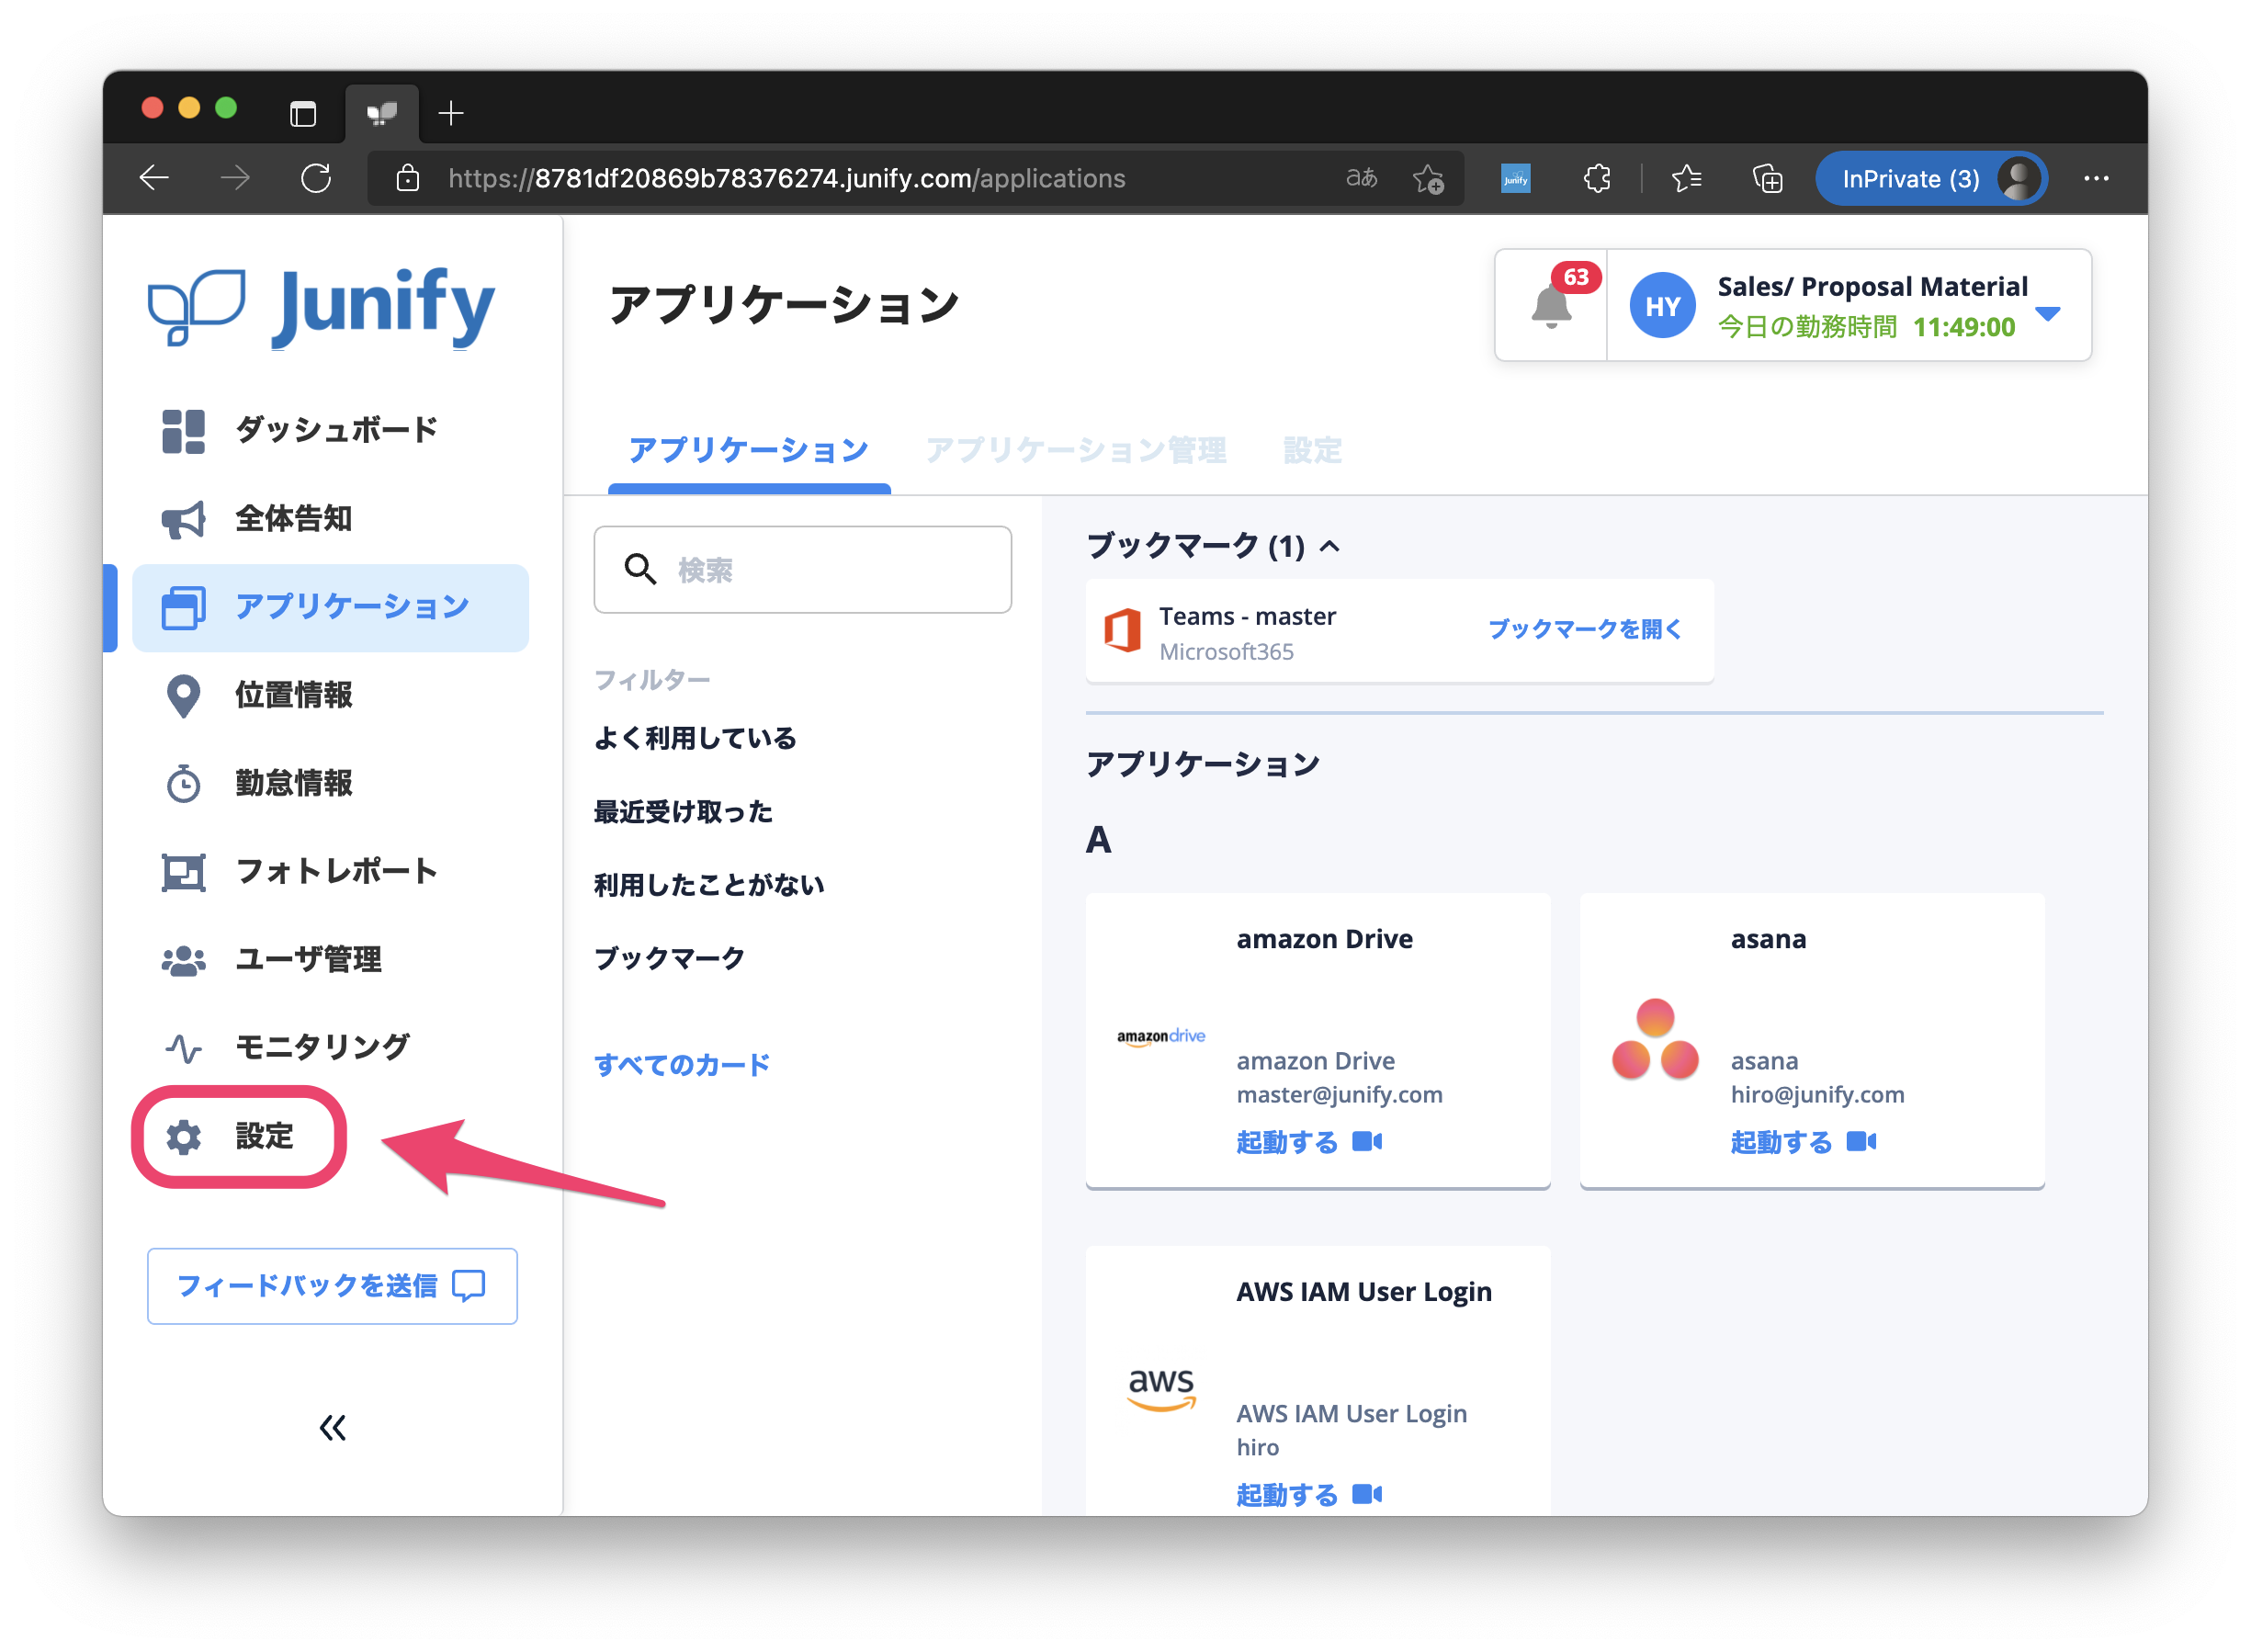
Task: Open the notification bell with 63 badge
Action: click(1550, 305)
